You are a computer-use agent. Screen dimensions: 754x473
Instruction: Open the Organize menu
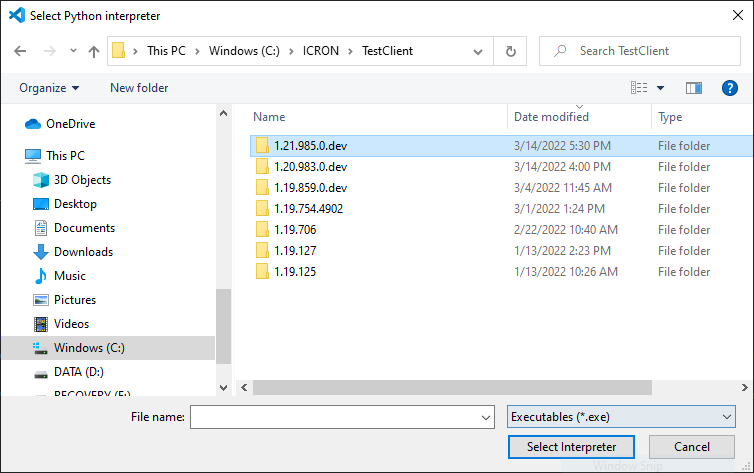pyautogui.click(x=49, y=88)
